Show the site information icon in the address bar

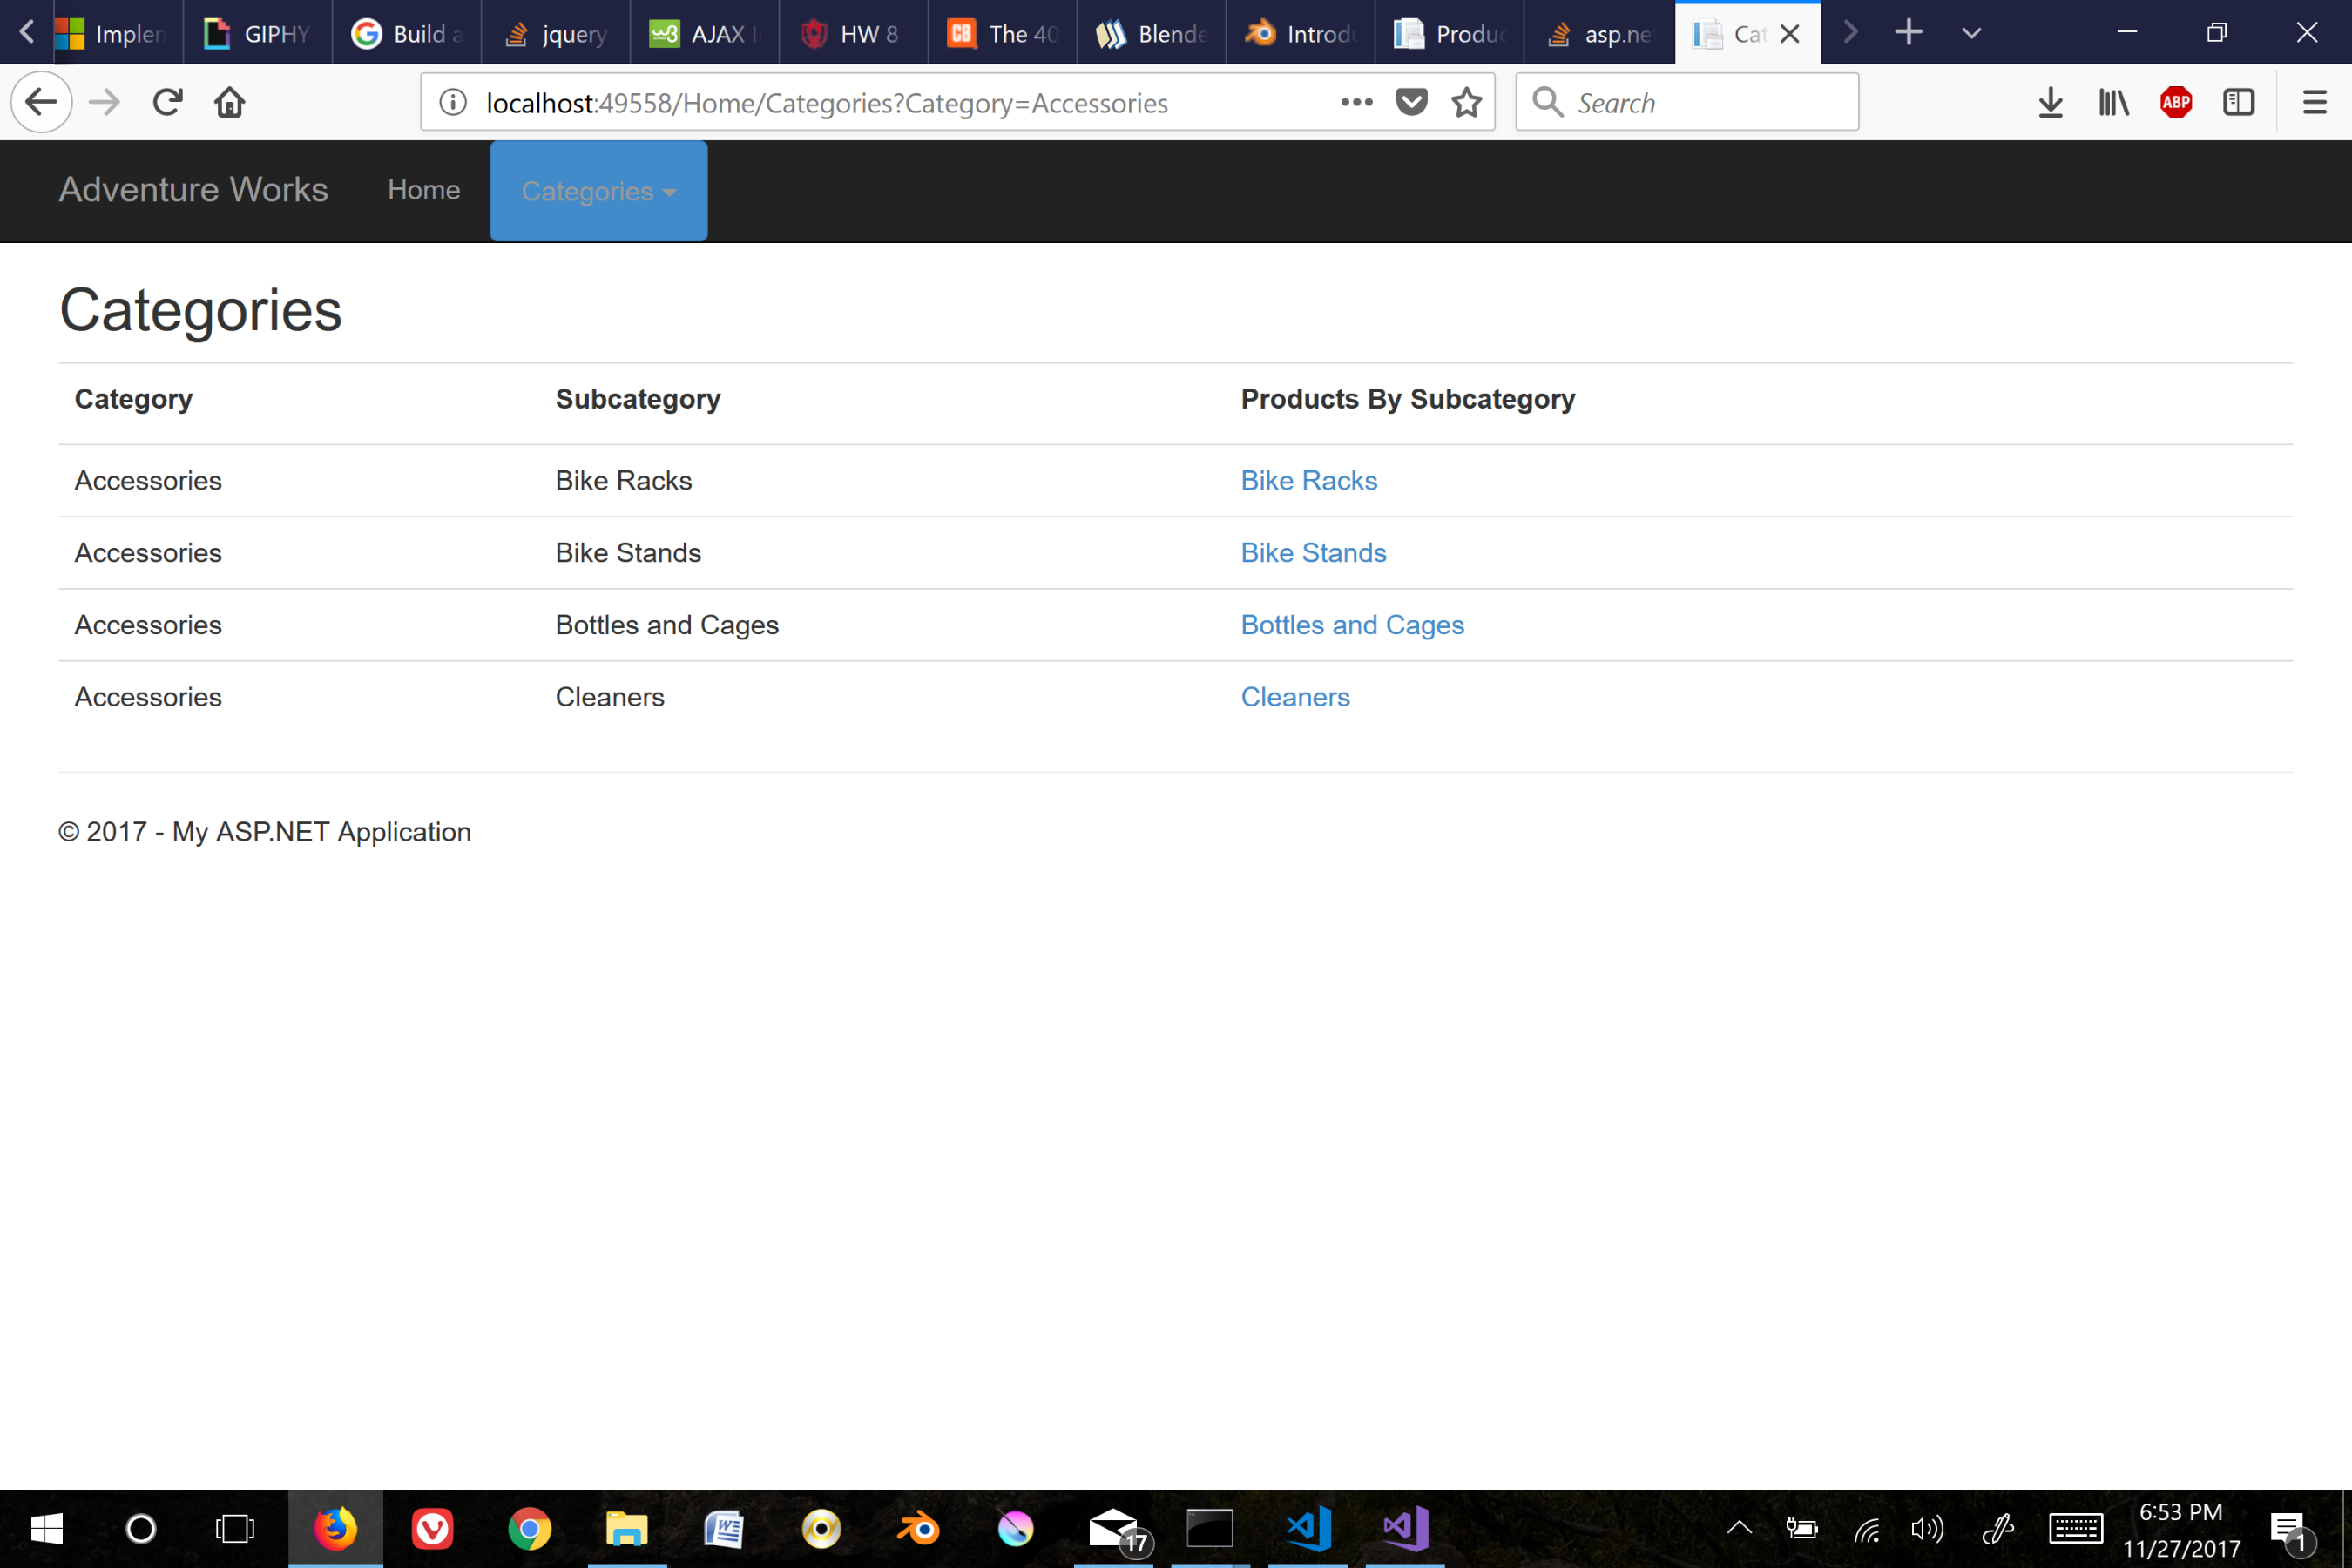click(453, 102)
